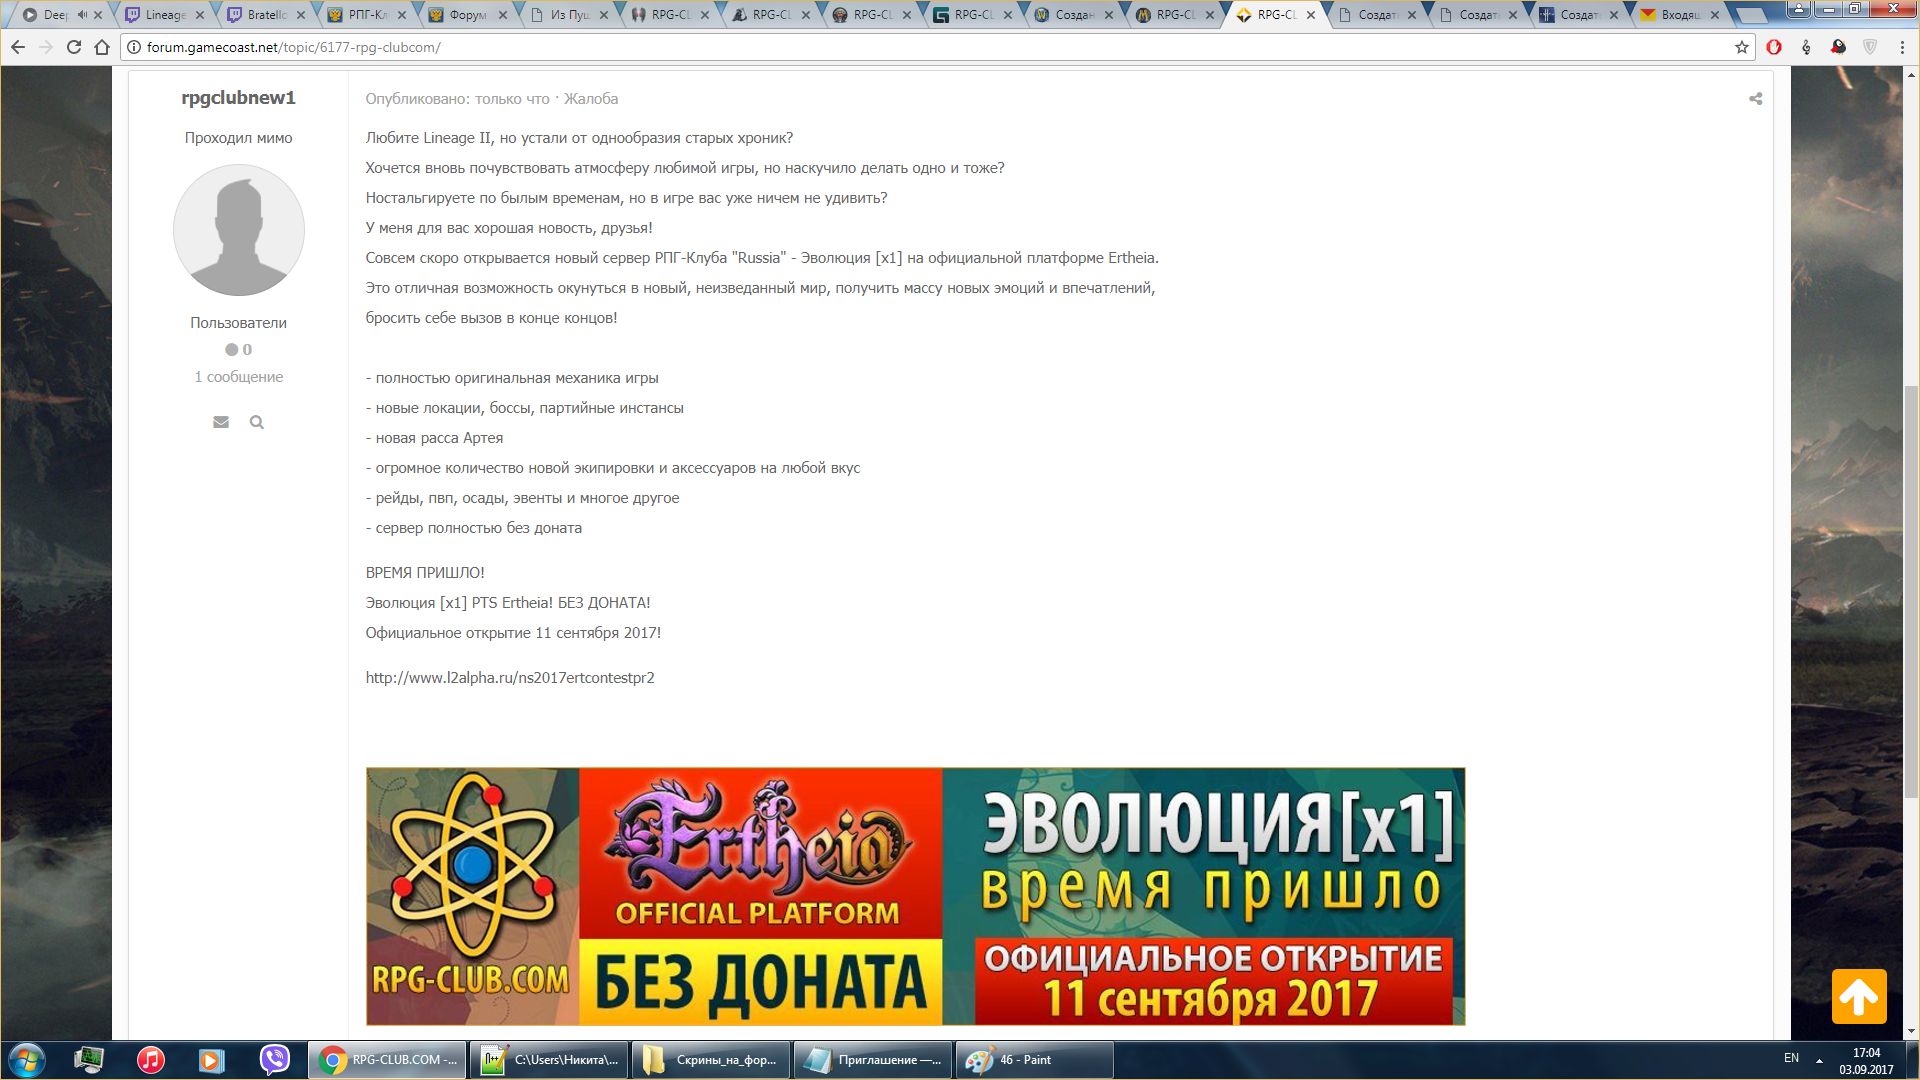Open the Chrome three-dot menu
The image size is (1920, 1080).
(x=1902, y=47)
